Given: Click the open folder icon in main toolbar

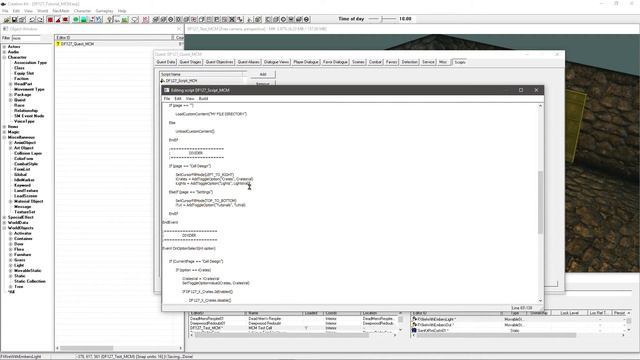Looking at the screenshot, I should [7, 19].
